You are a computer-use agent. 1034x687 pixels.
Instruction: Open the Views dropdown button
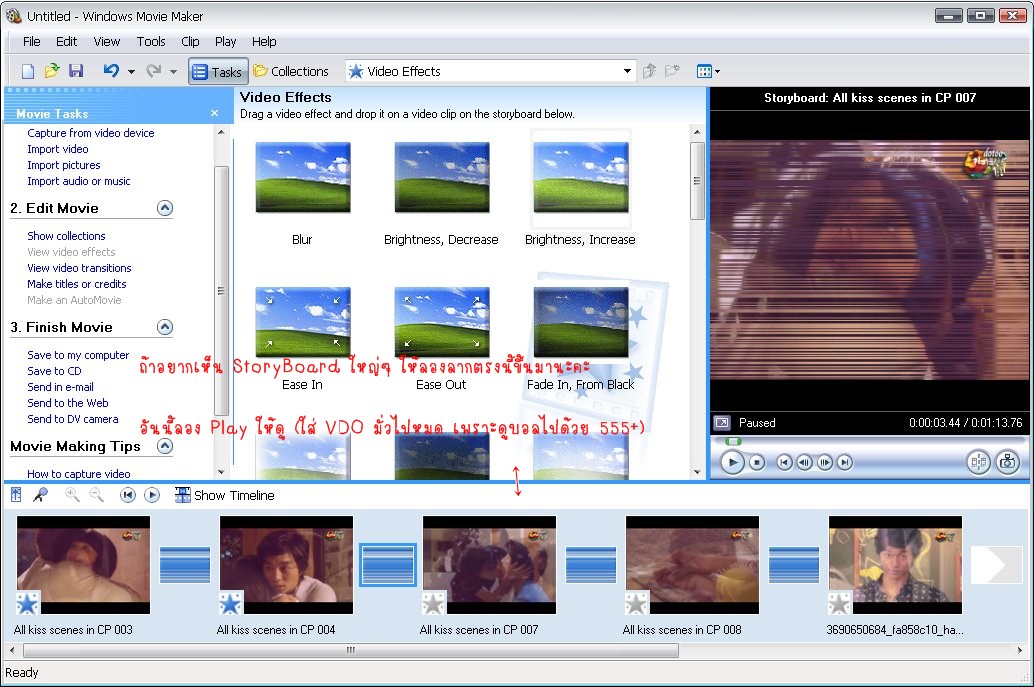(x=708, y=71)
